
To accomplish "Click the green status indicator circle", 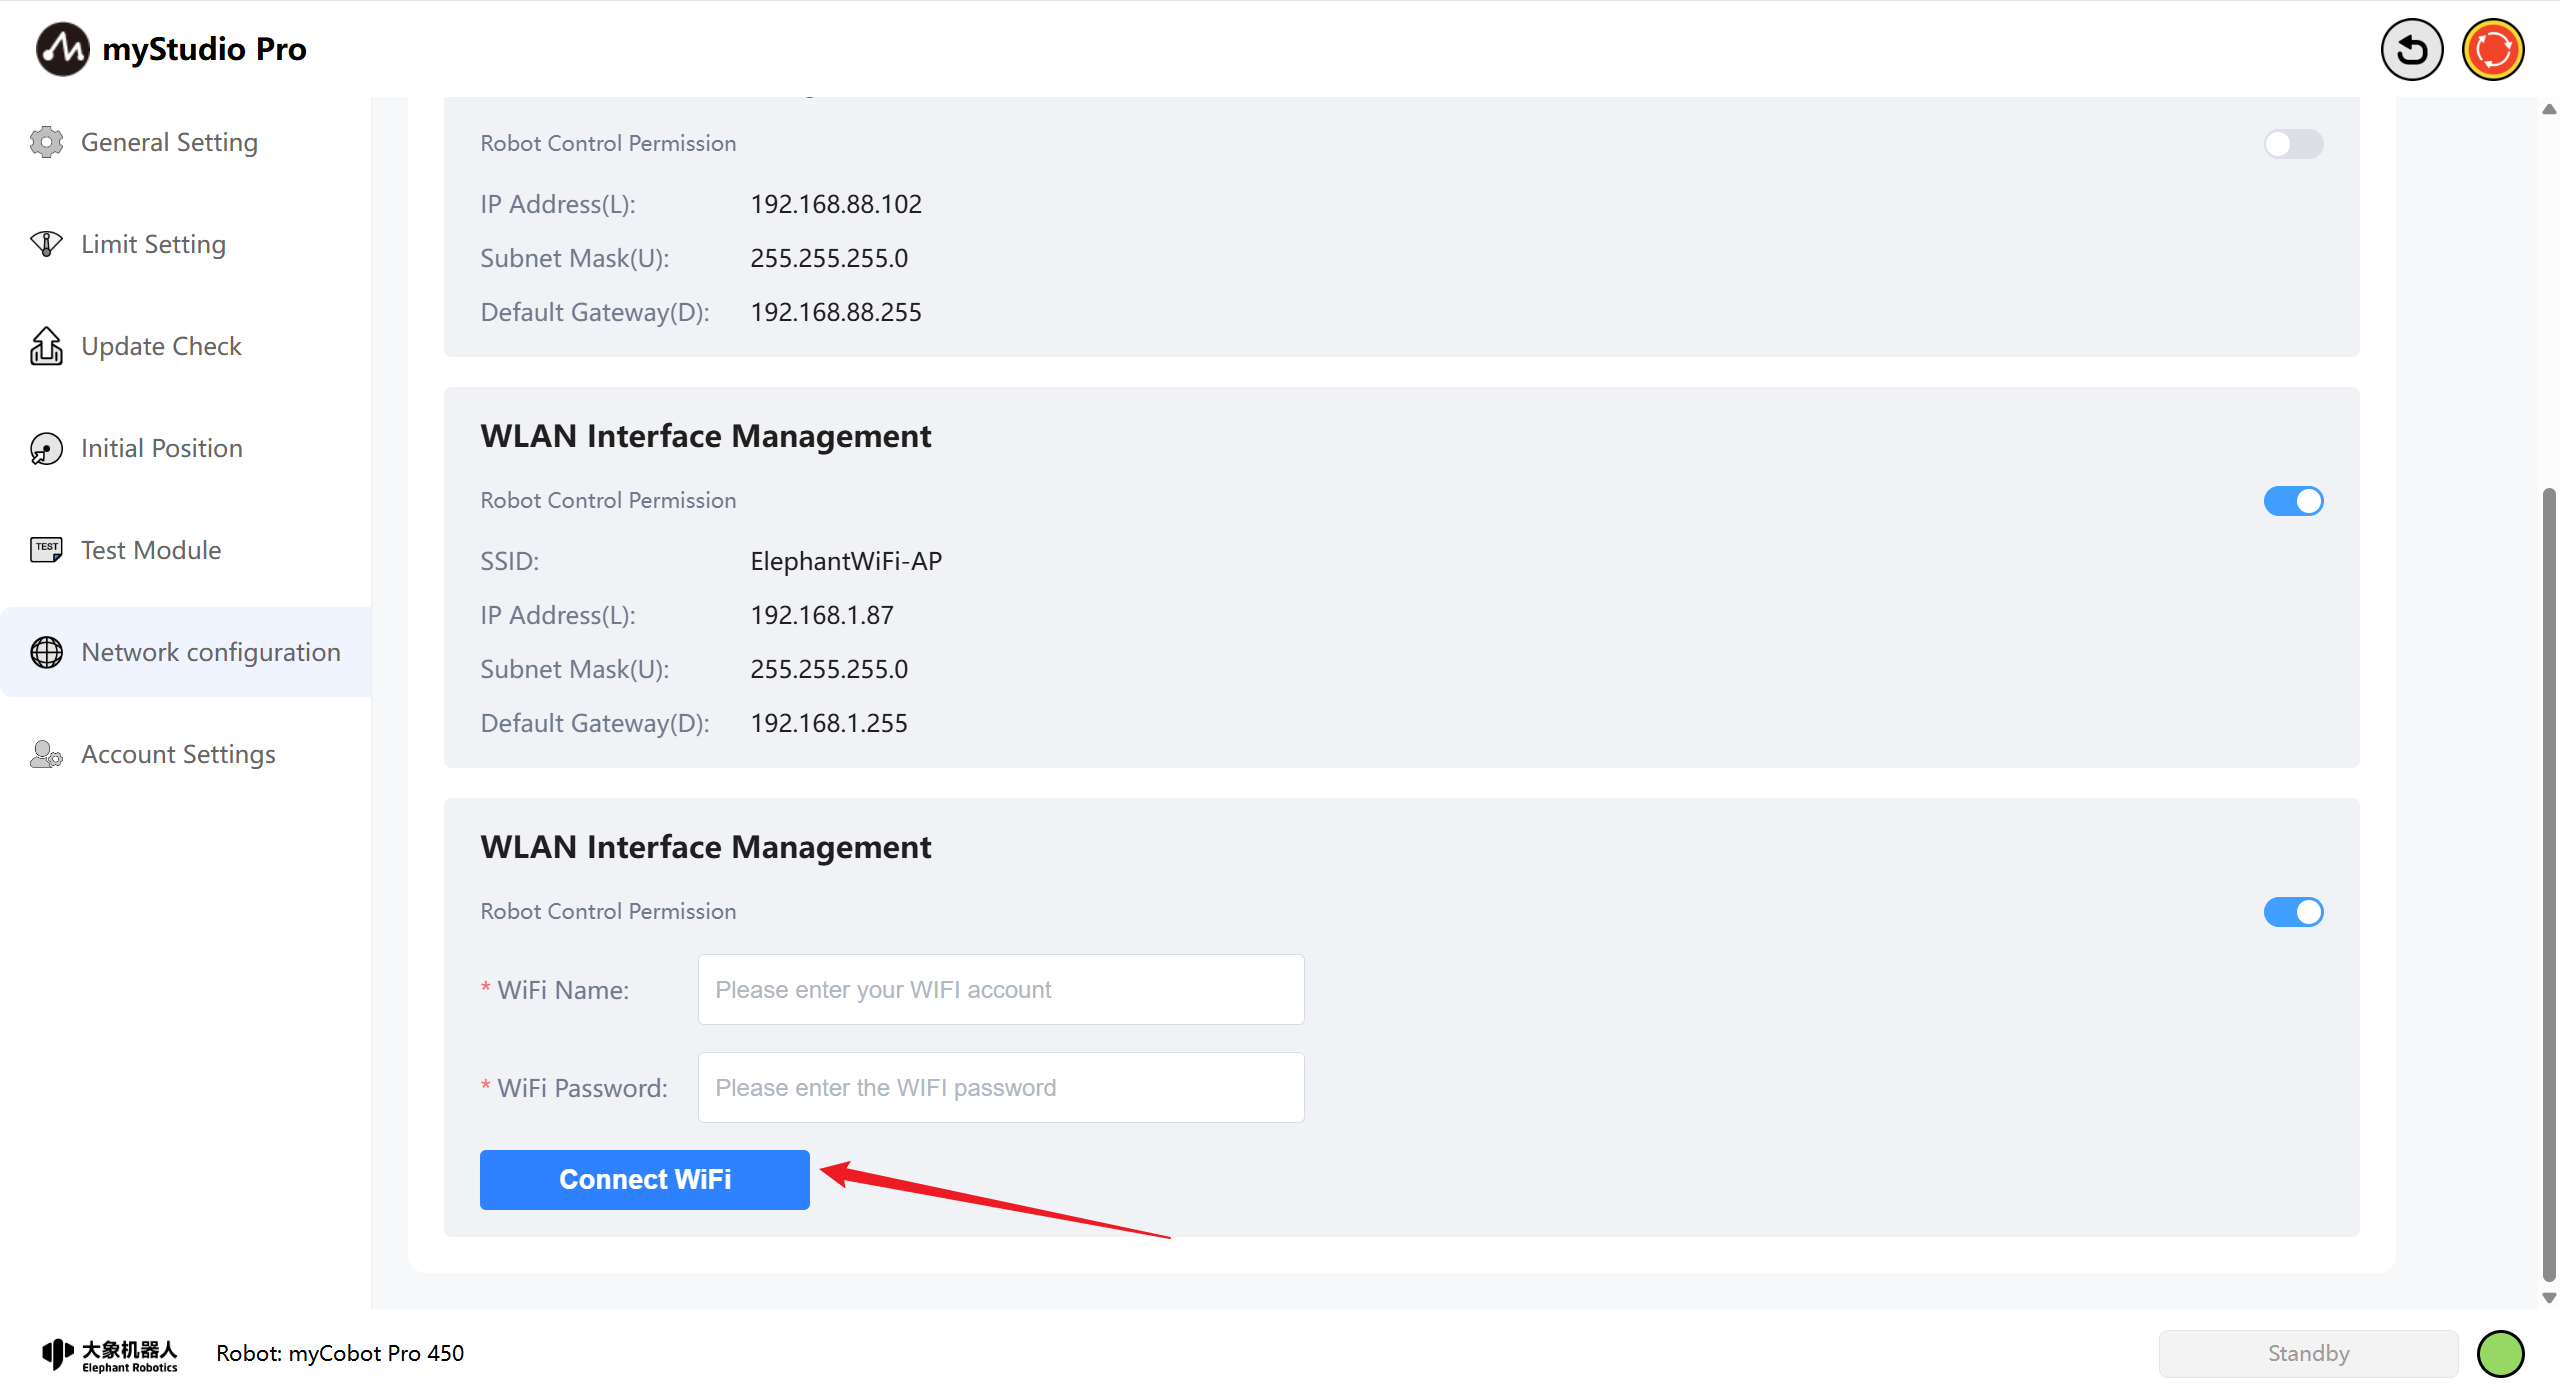I will point(2500,1353).
